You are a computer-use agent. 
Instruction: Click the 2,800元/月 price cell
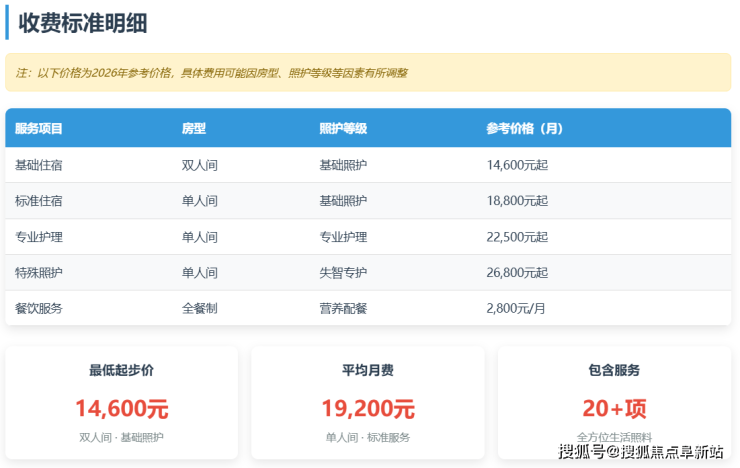[x=517, y=309]
